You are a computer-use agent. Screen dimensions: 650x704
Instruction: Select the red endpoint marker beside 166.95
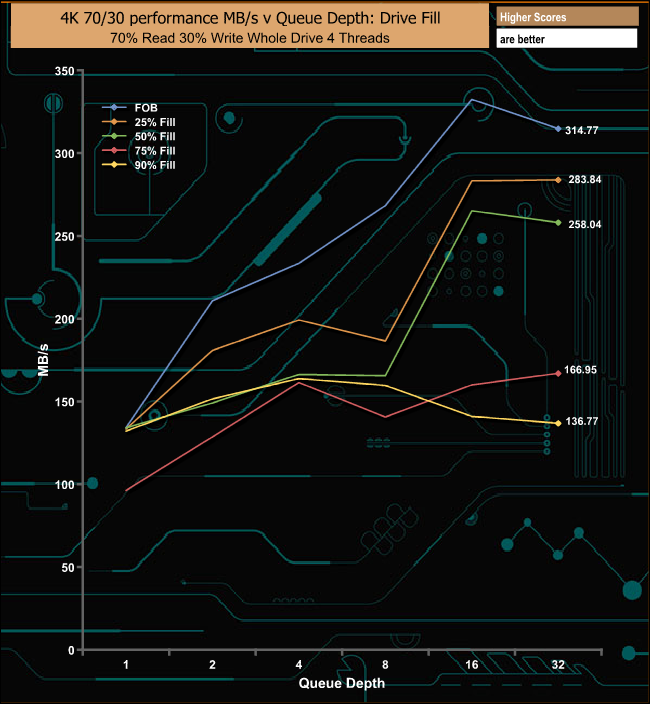click(x=558, y=373)
